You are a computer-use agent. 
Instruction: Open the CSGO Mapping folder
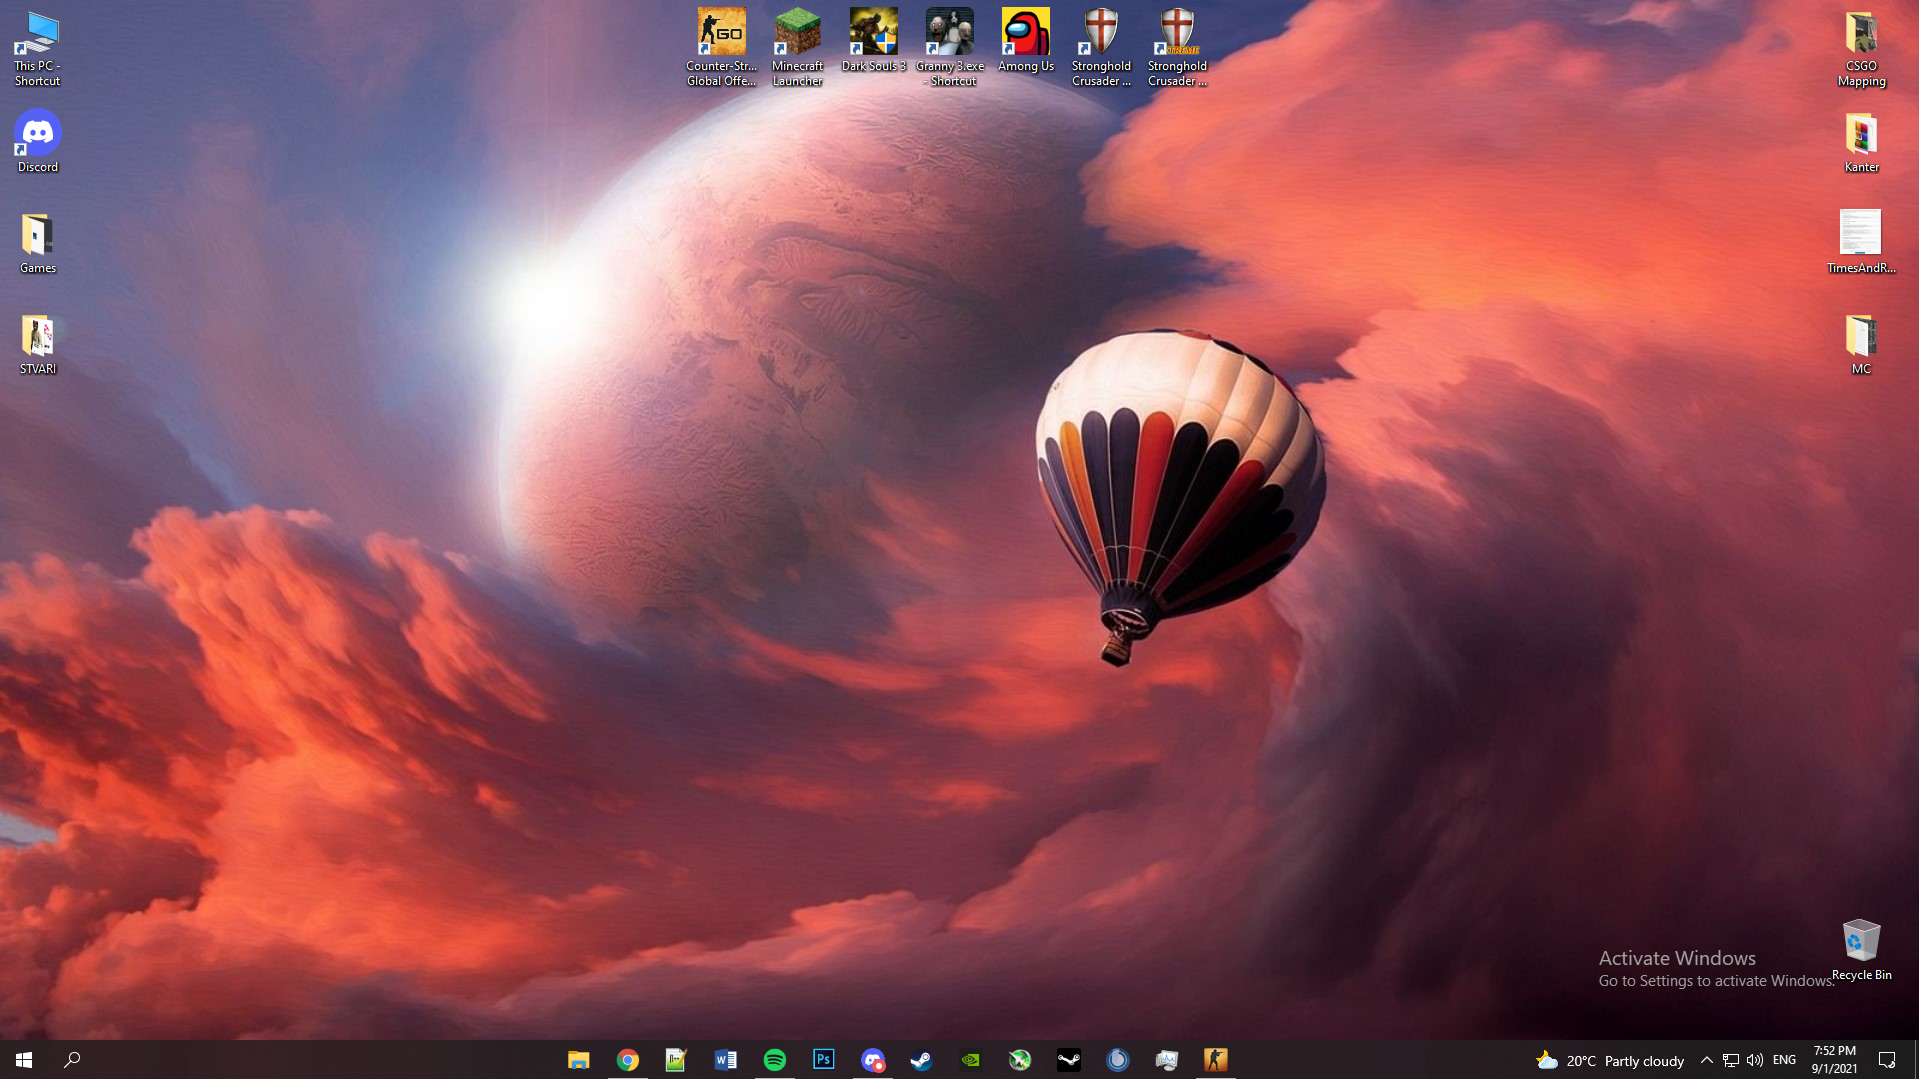click(1861, 48)
